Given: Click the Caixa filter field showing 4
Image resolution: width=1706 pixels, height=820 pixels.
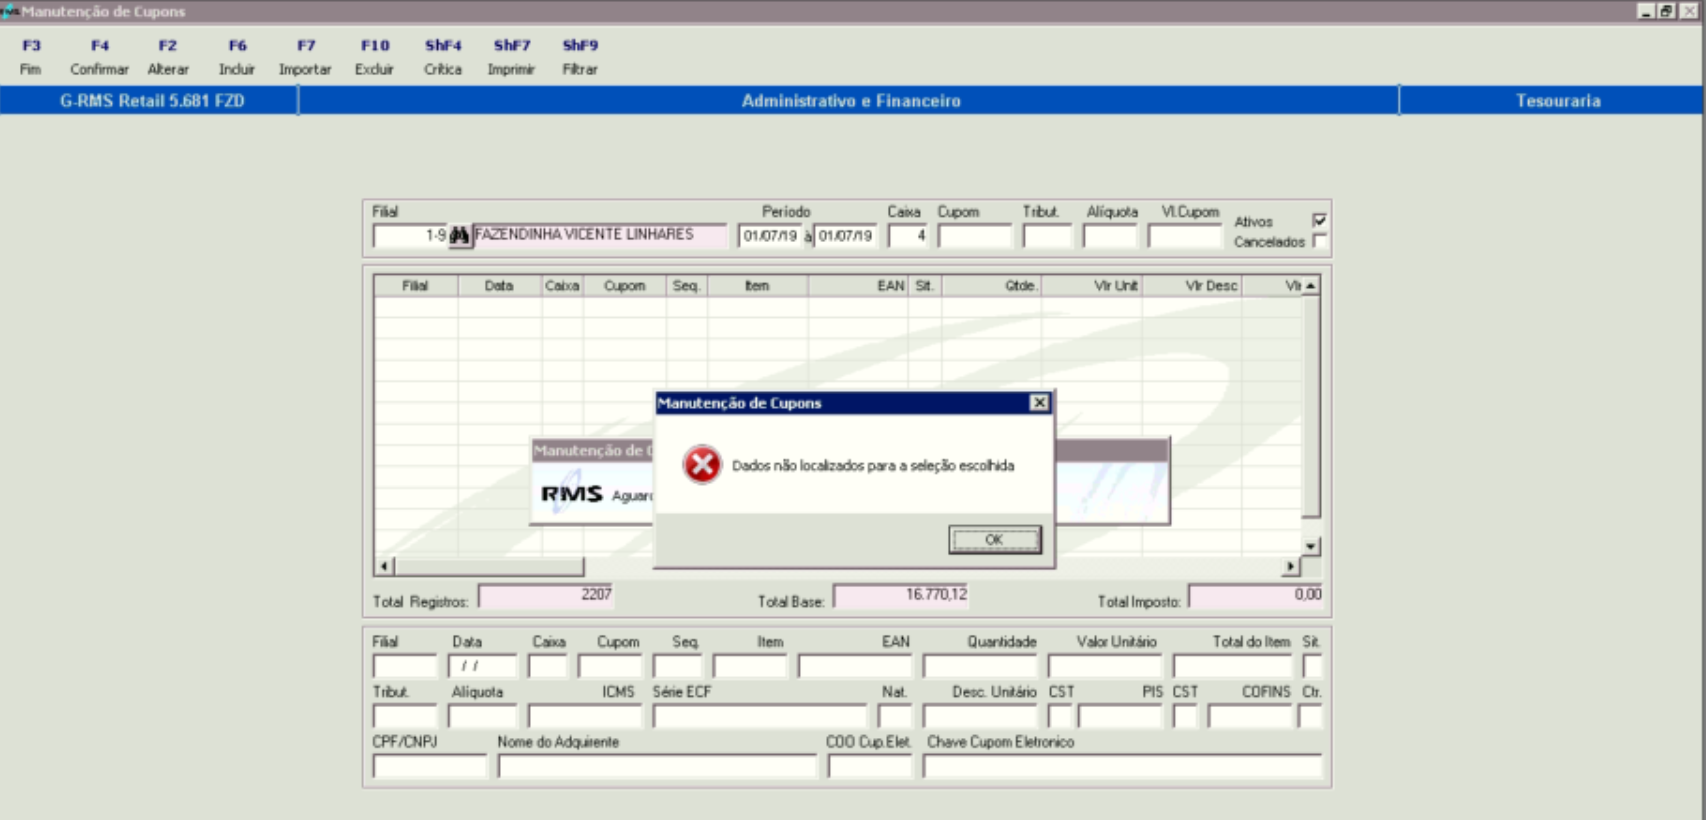Looking at the screenshot, I should point(908,236).
